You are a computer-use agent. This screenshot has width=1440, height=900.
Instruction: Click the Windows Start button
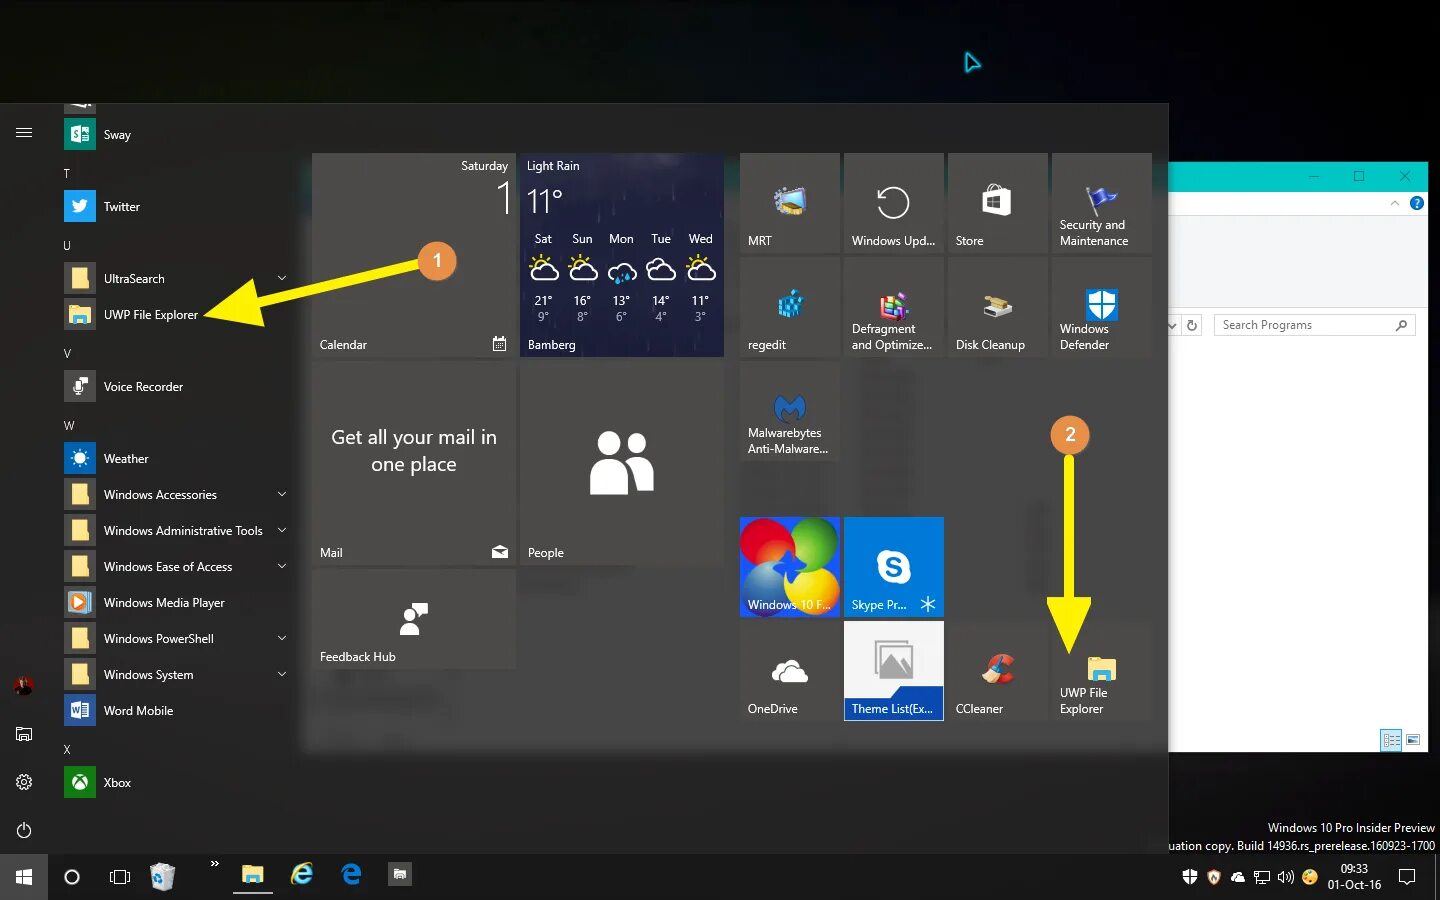[x=24, y=877]
